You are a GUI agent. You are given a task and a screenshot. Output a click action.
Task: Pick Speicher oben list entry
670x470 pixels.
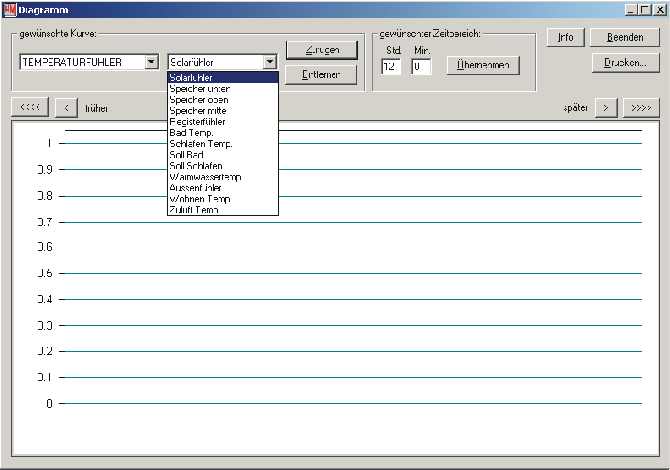[x=222, y=99]
